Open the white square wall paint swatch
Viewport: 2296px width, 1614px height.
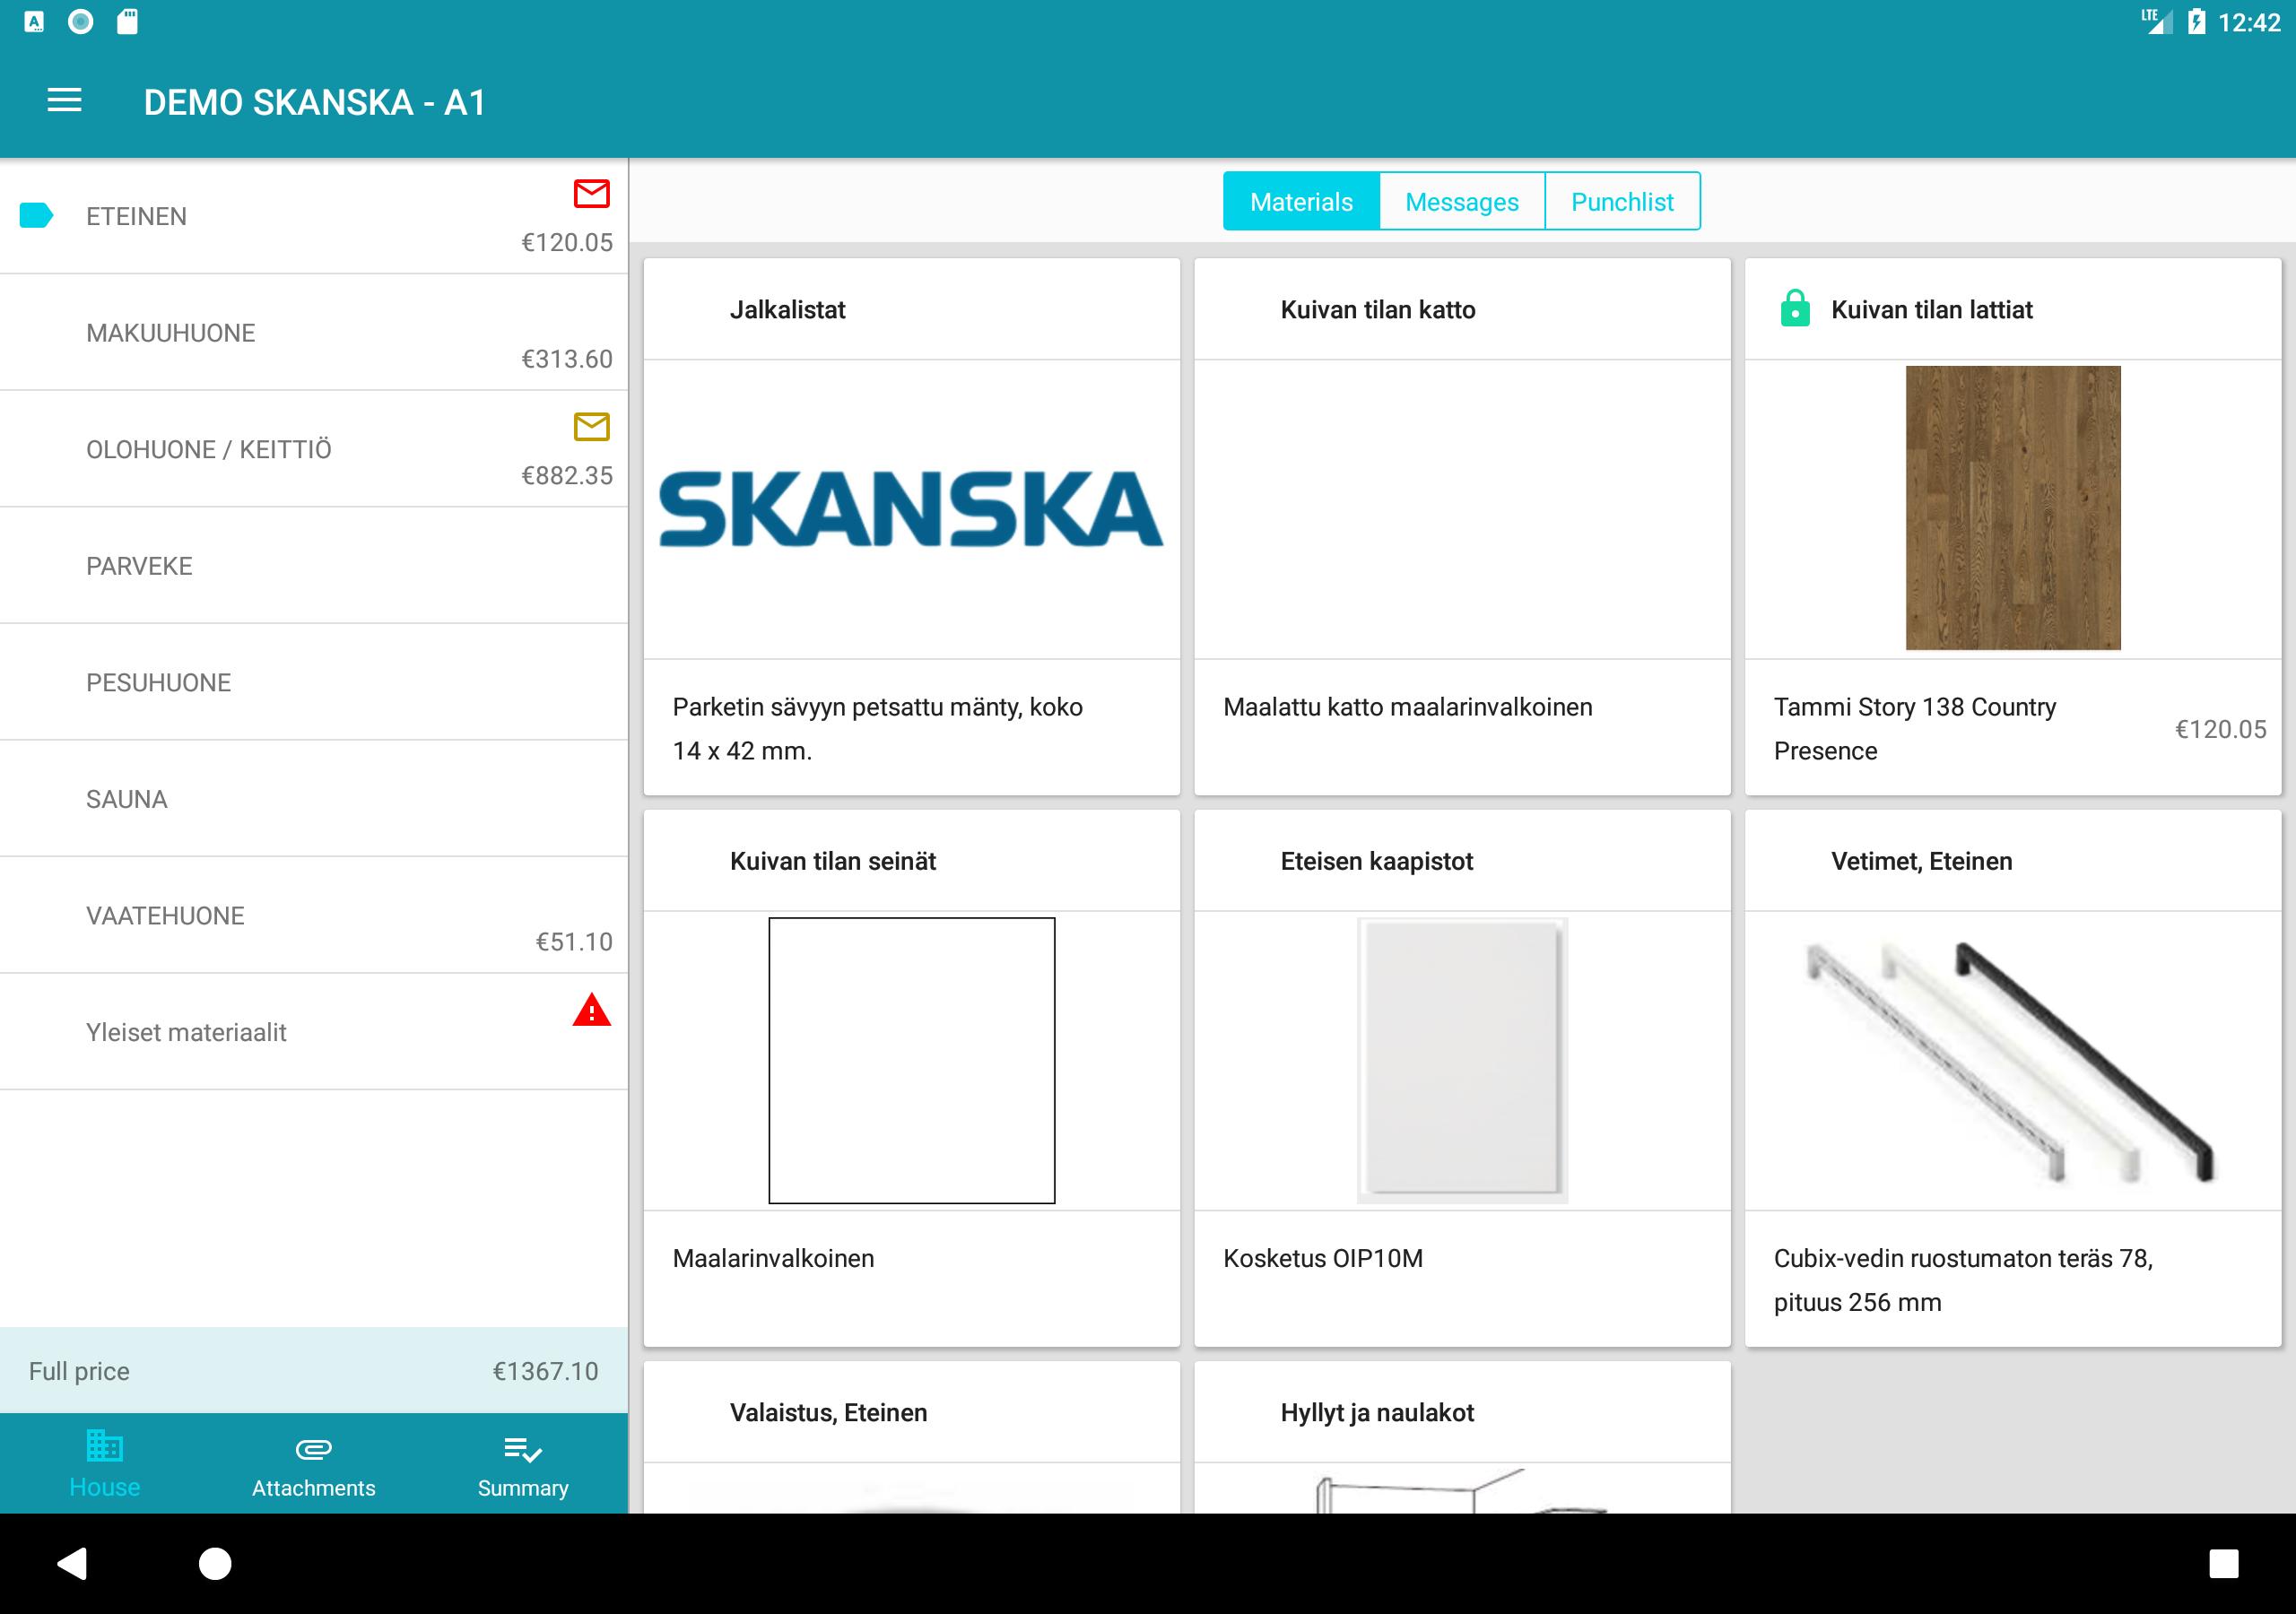(911, 1060)
